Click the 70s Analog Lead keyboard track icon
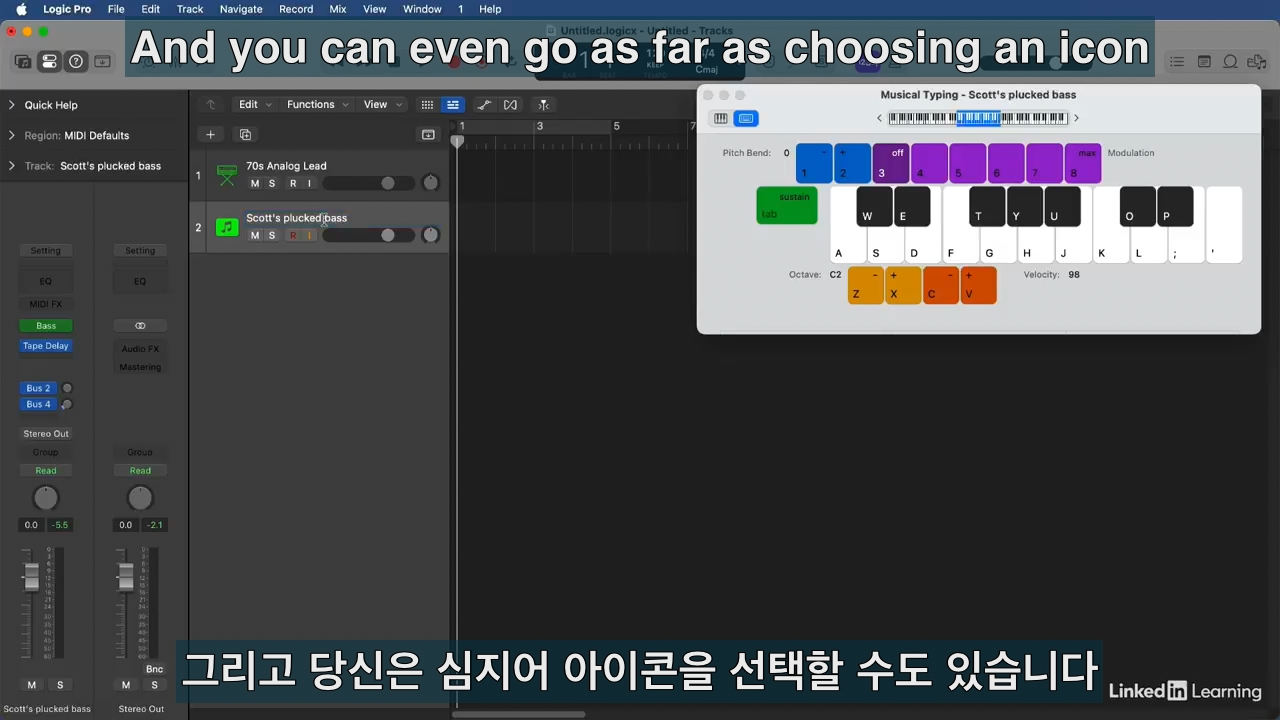1280x720 pixels. click(x=227, y=176)
